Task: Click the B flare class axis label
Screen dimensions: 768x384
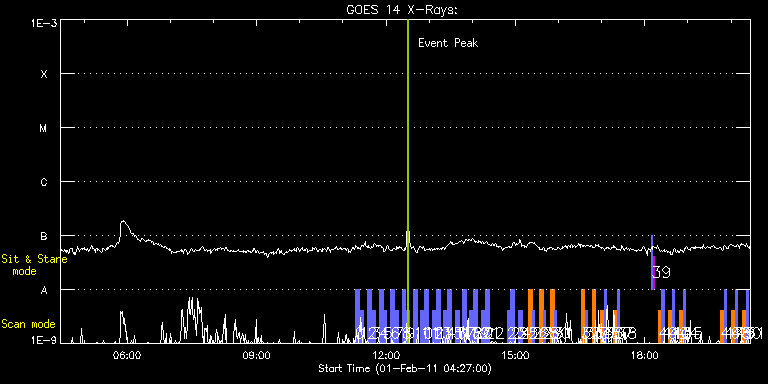Action: tap(44, 236)
